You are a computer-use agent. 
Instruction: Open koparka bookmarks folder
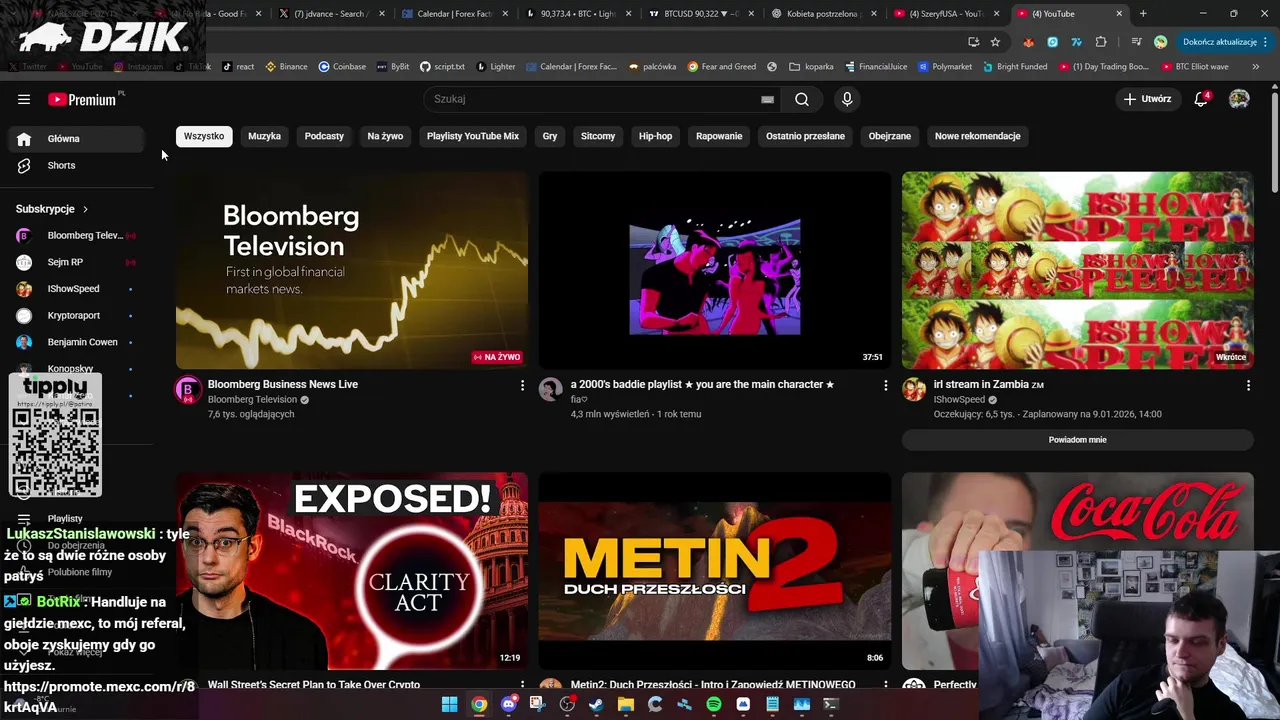811,66
